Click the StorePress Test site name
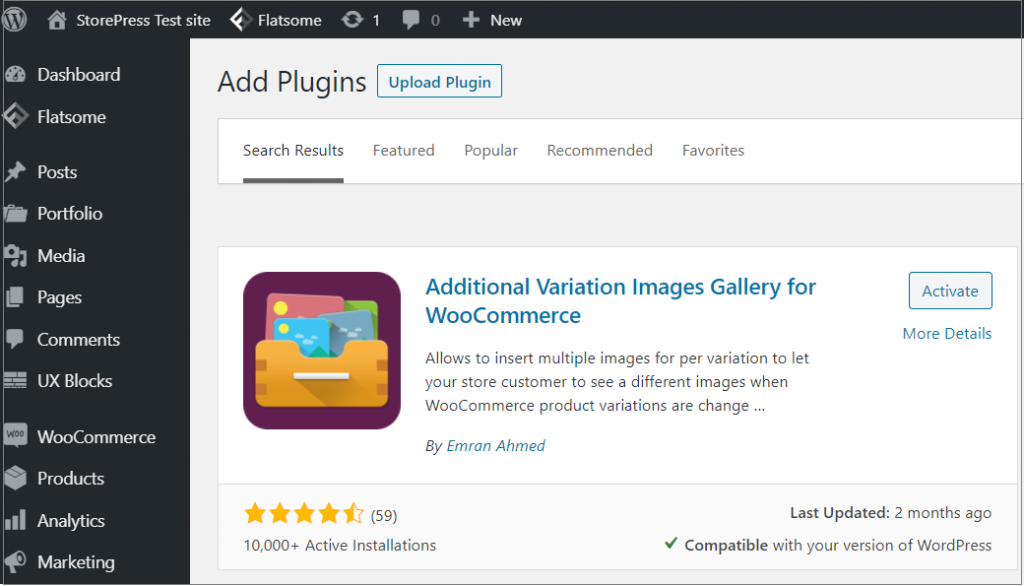1024x586 pixels. (143, 20)
